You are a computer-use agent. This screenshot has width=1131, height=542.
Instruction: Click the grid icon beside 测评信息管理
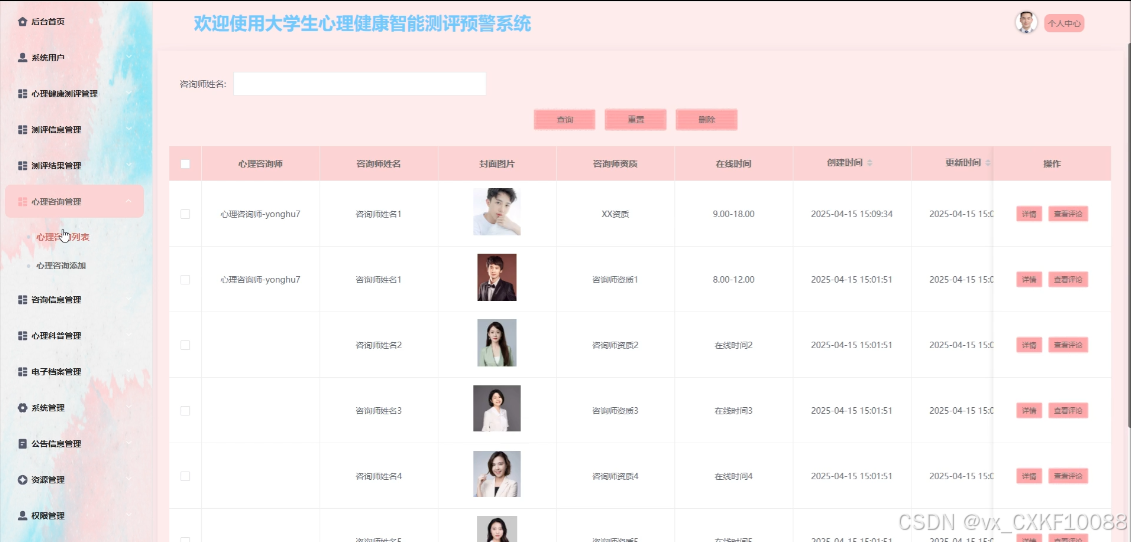coord(22,130)
